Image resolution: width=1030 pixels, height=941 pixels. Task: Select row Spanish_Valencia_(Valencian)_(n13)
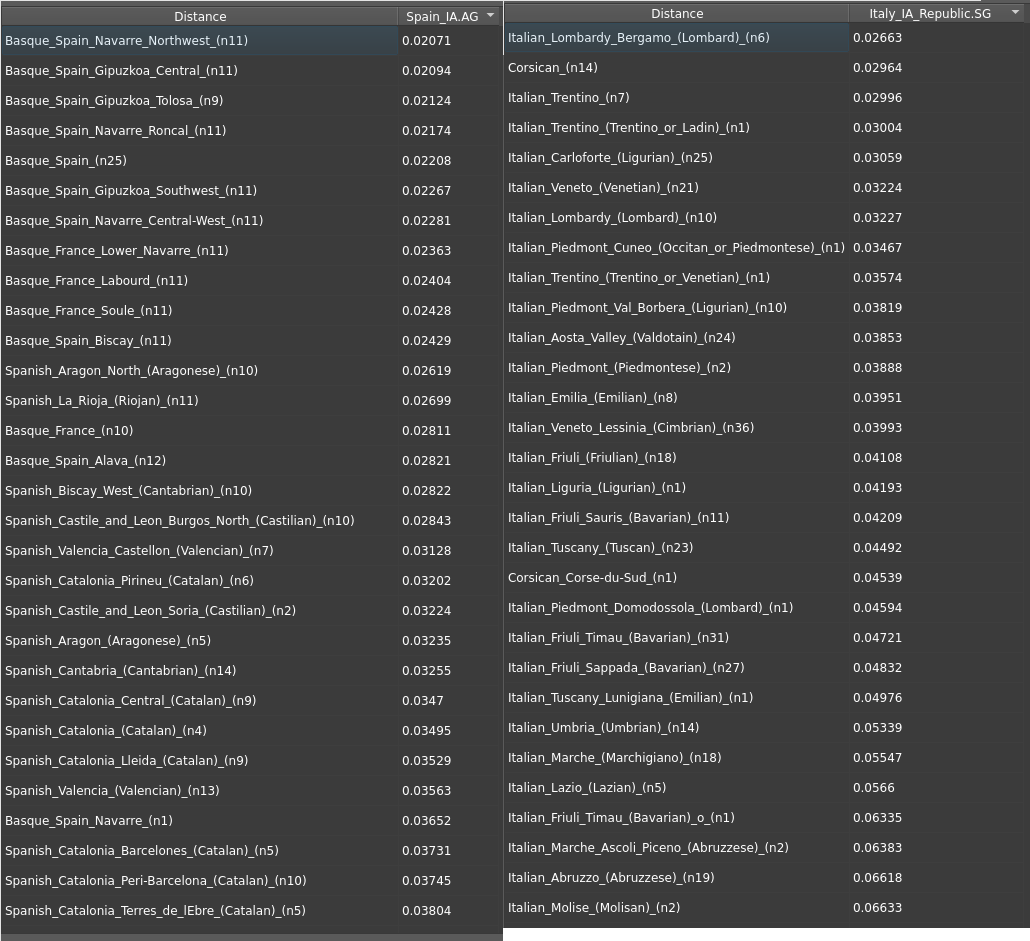pyautogui.click(x=252, y=791)
